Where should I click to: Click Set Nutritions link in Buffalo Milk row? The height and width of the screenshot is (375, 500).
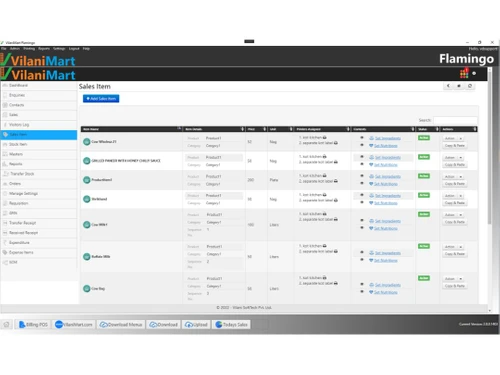pos(386,261)
